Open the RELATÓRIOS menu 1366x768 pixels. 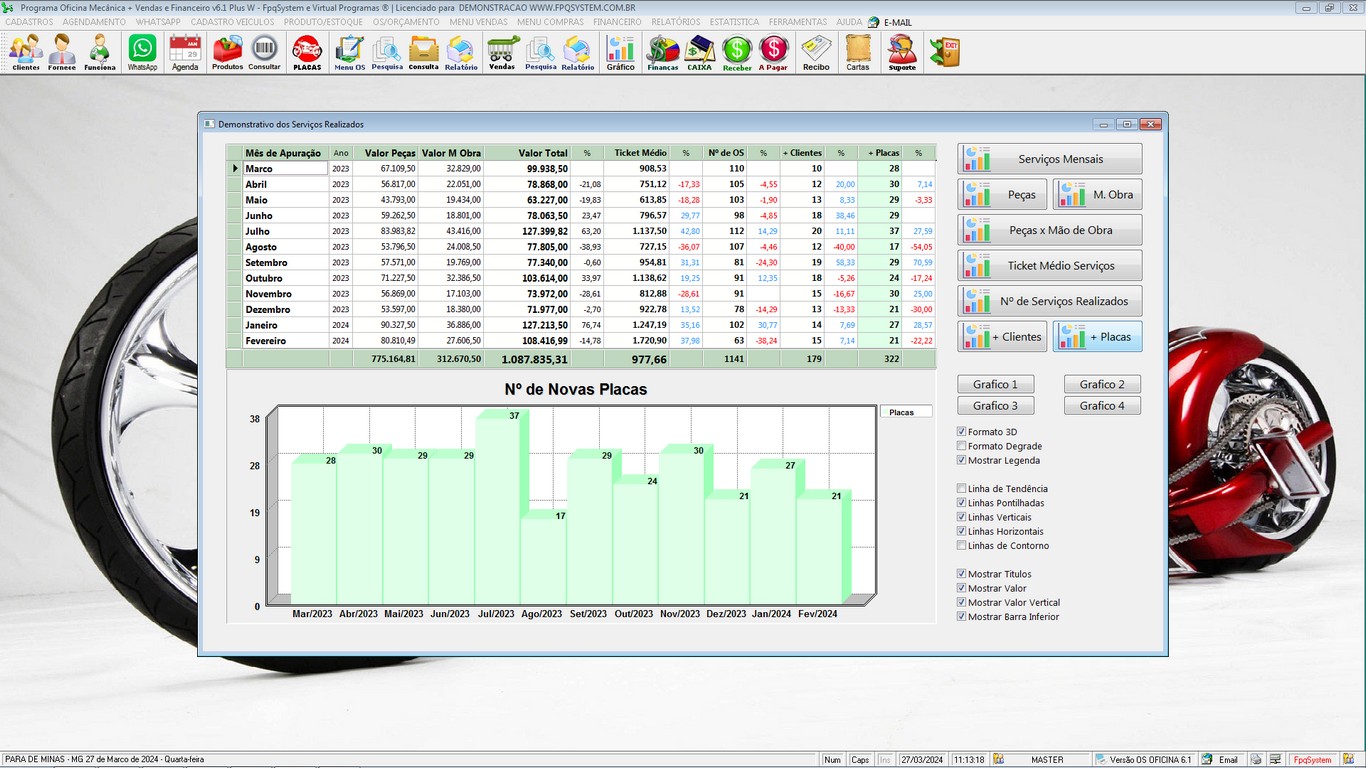pos(675,22)
